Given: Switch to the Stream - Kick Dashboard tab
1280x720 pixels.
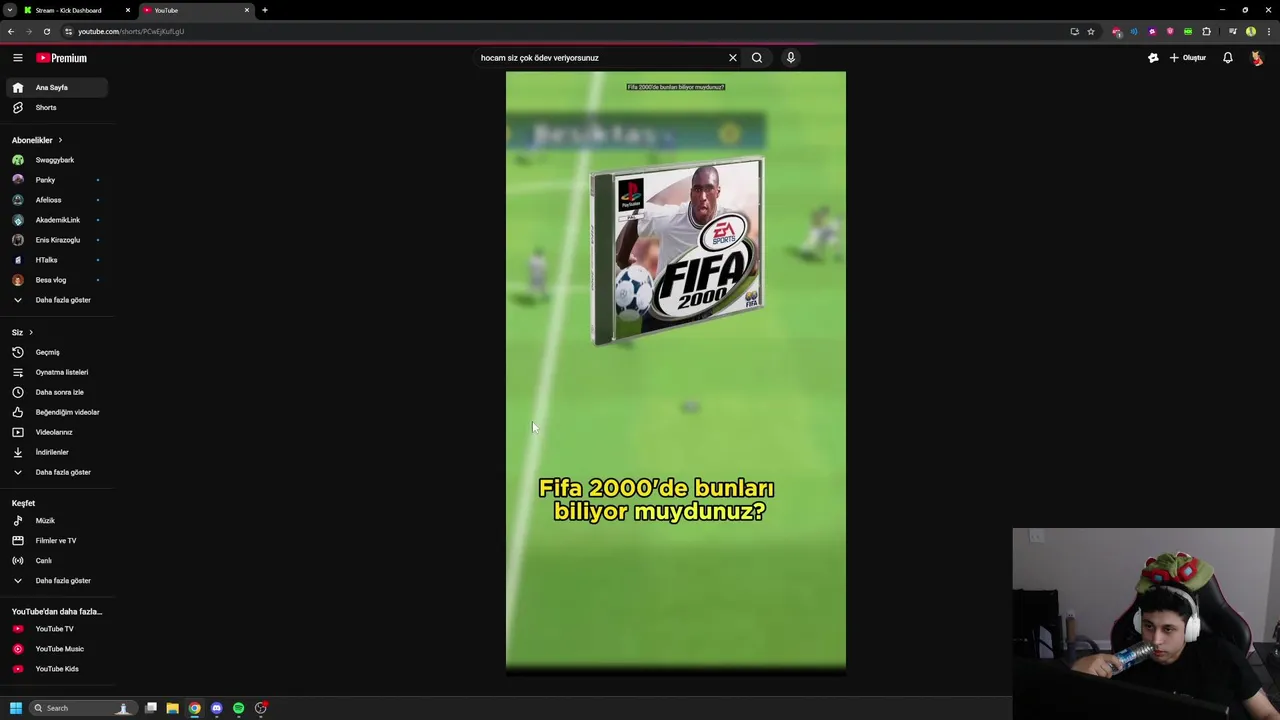Looking at the screenshot, I should pyautogui.click(x=76, y=10).
